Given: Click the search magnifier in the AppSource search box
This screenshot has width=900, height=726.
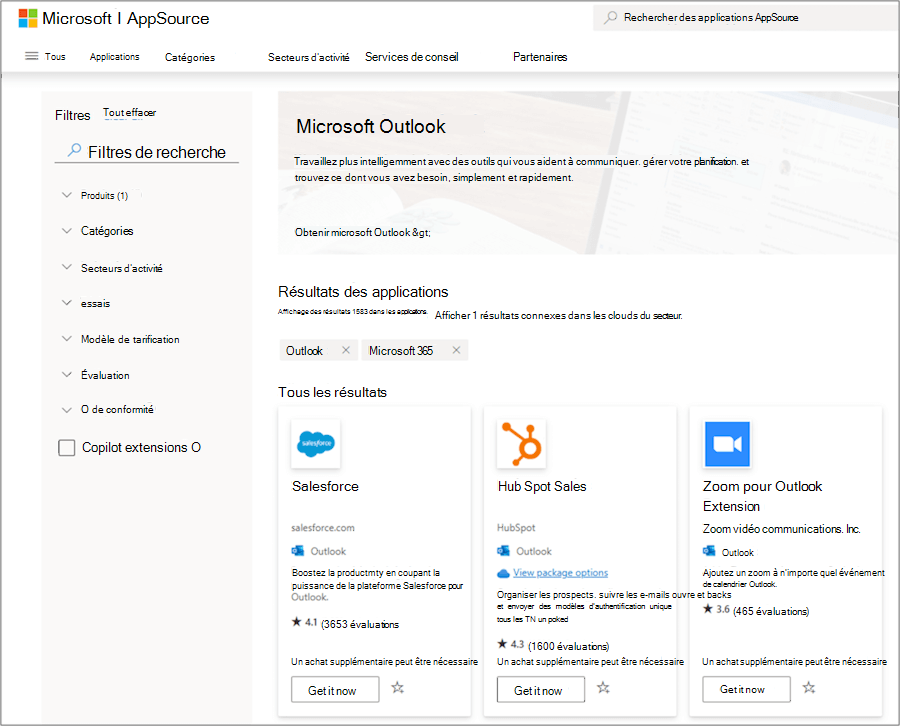Looking at the screenshot, I should pos(611,18).
